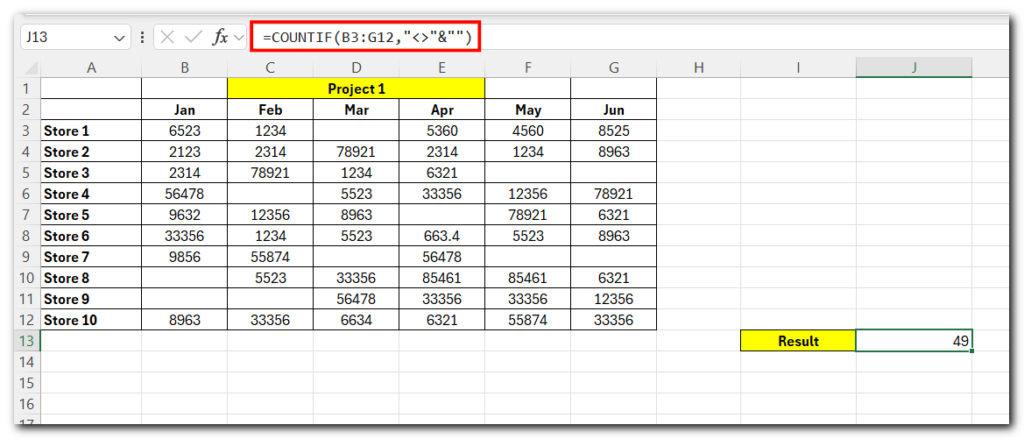1024x439 pixels.
Task: Click Store 1 Apr value 5360
Action: pos(442,131)
